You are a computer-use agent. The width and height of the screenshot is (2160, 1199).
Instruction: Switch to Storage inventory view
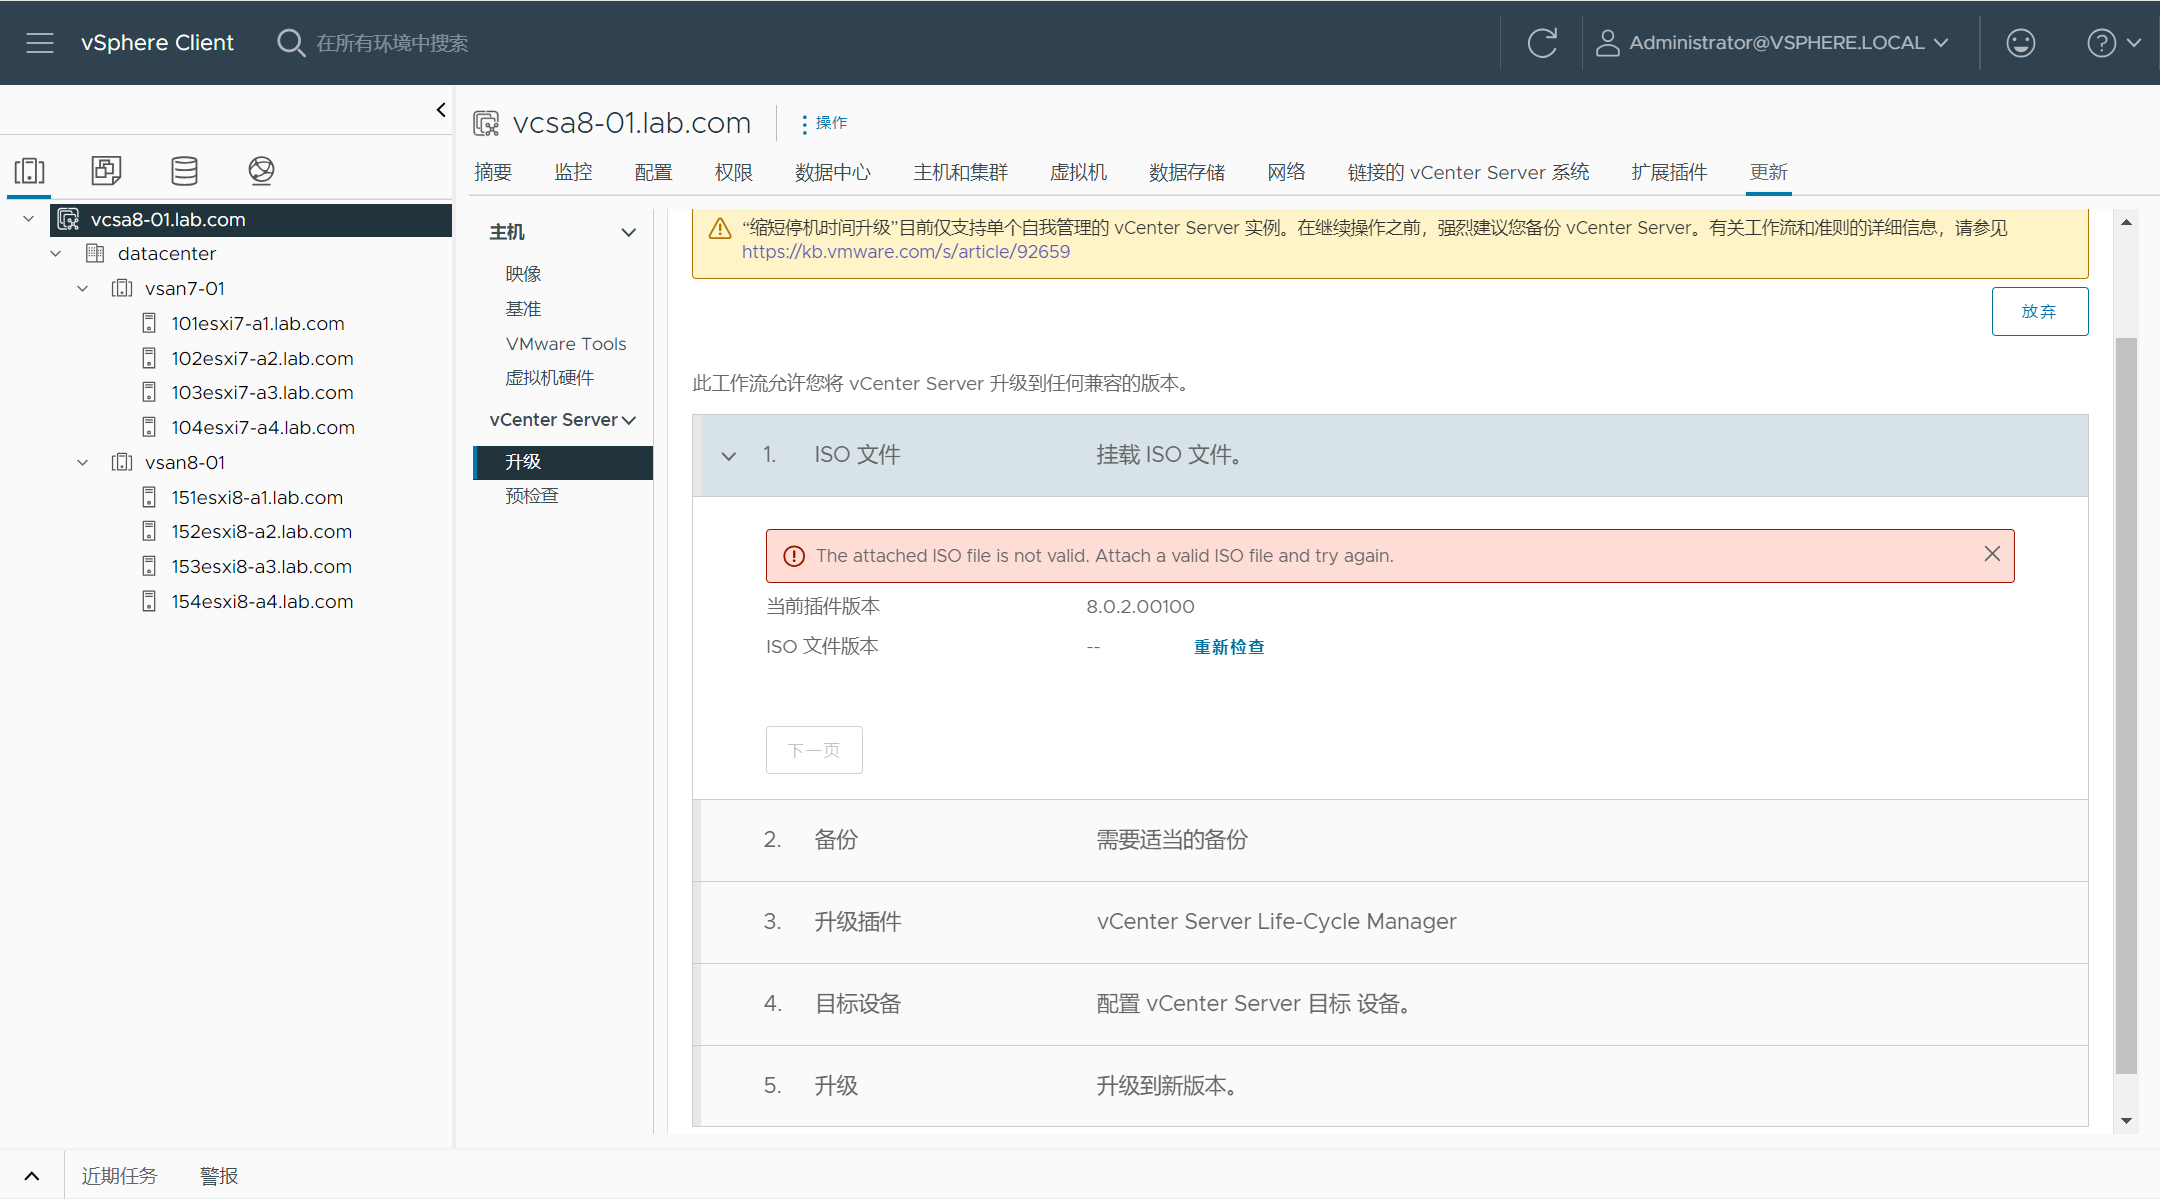coord(184,171)
